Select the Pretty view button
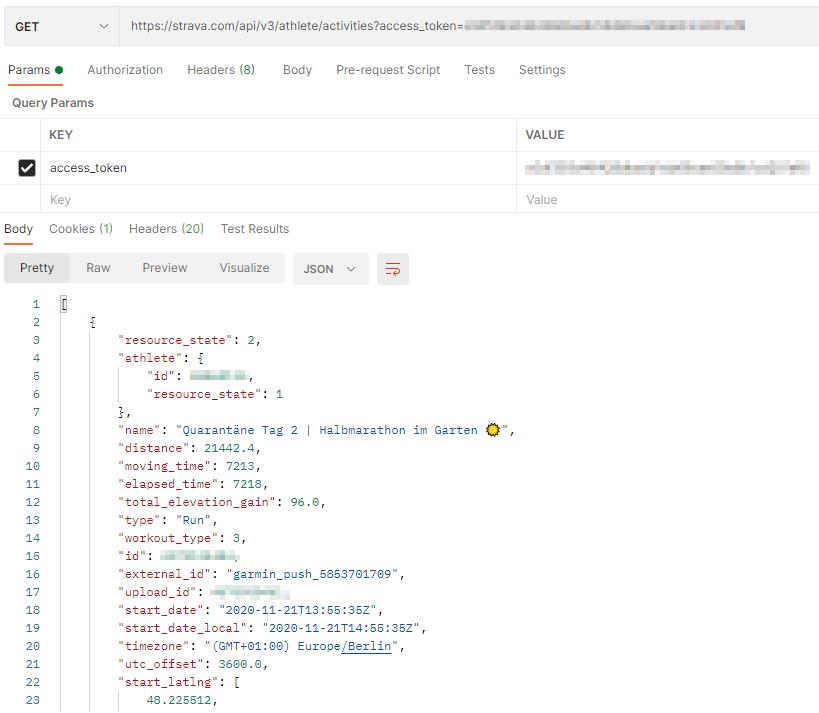This screenshot has width=819, height=713. [37, 268]
